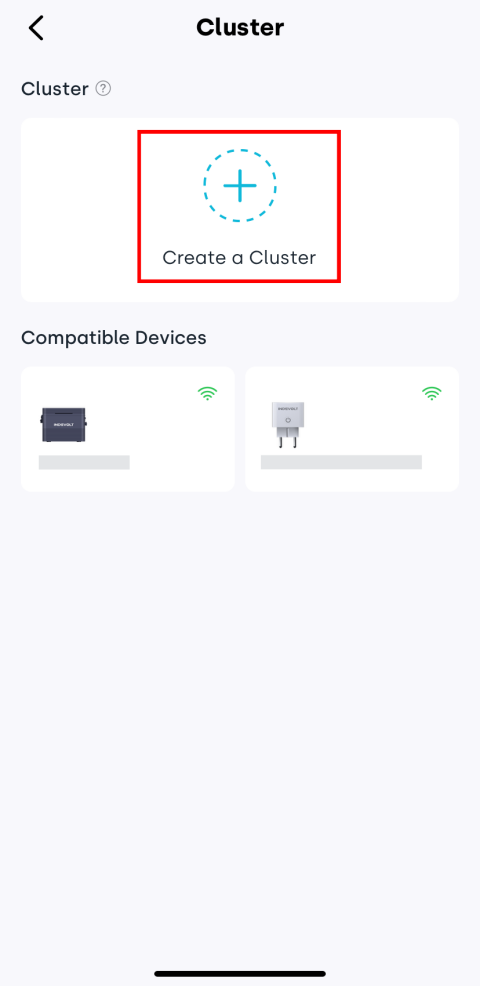Viewport: 480px width, 986px height.
Task: Tap the Create a Cluster label
Action: tap(239, 257)
